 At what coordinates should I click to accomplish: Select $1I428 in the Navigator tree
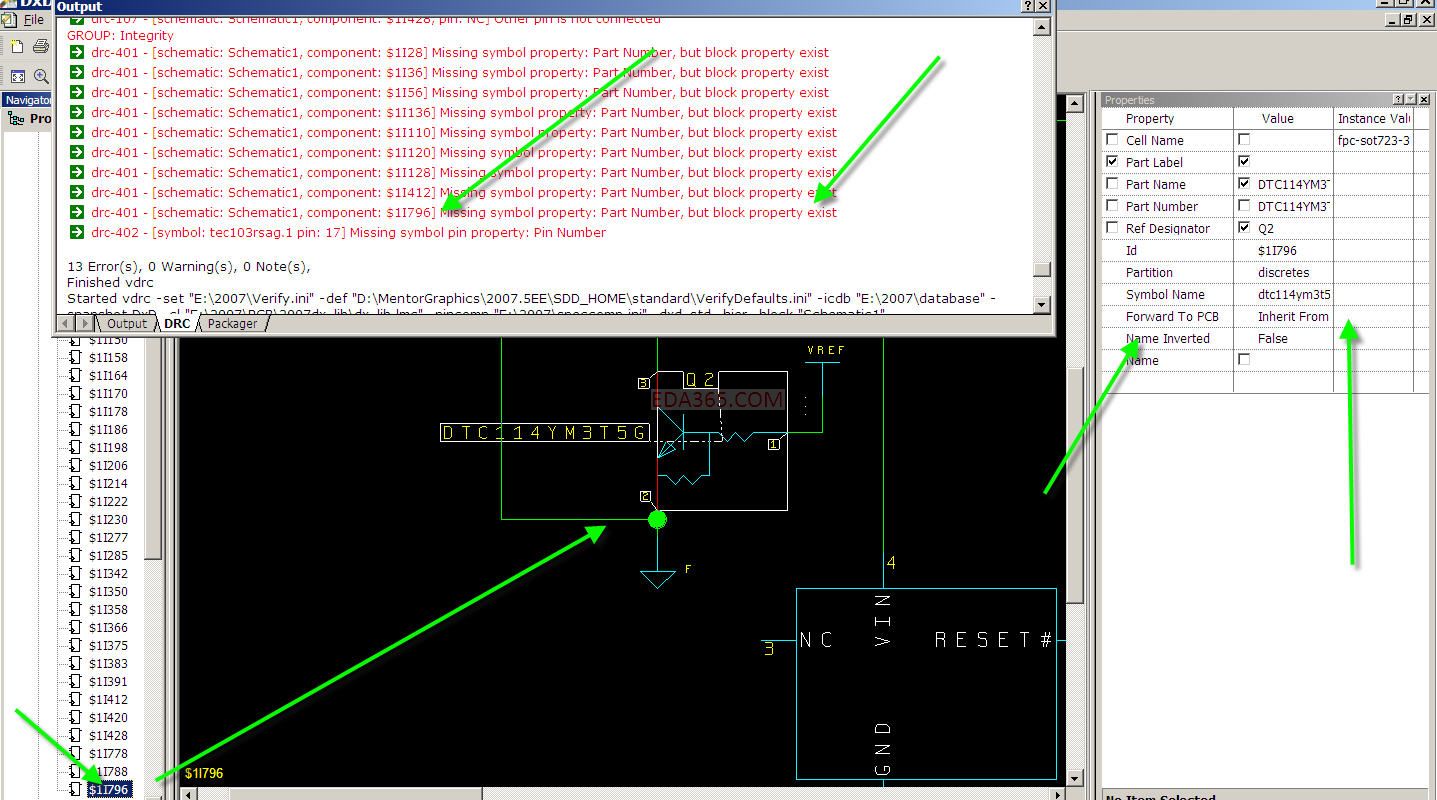[x=108, y=735]
